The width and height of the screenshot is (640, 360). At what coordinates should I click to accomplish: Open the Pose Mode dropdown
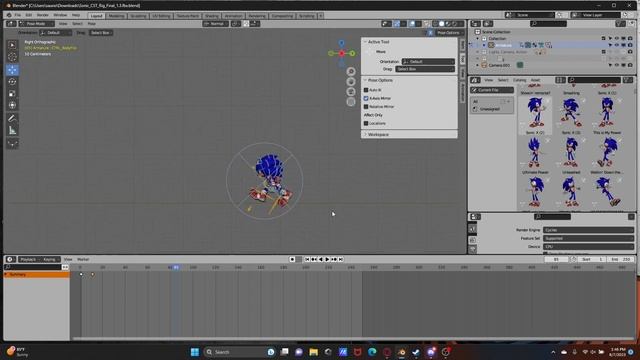(36, 24)
